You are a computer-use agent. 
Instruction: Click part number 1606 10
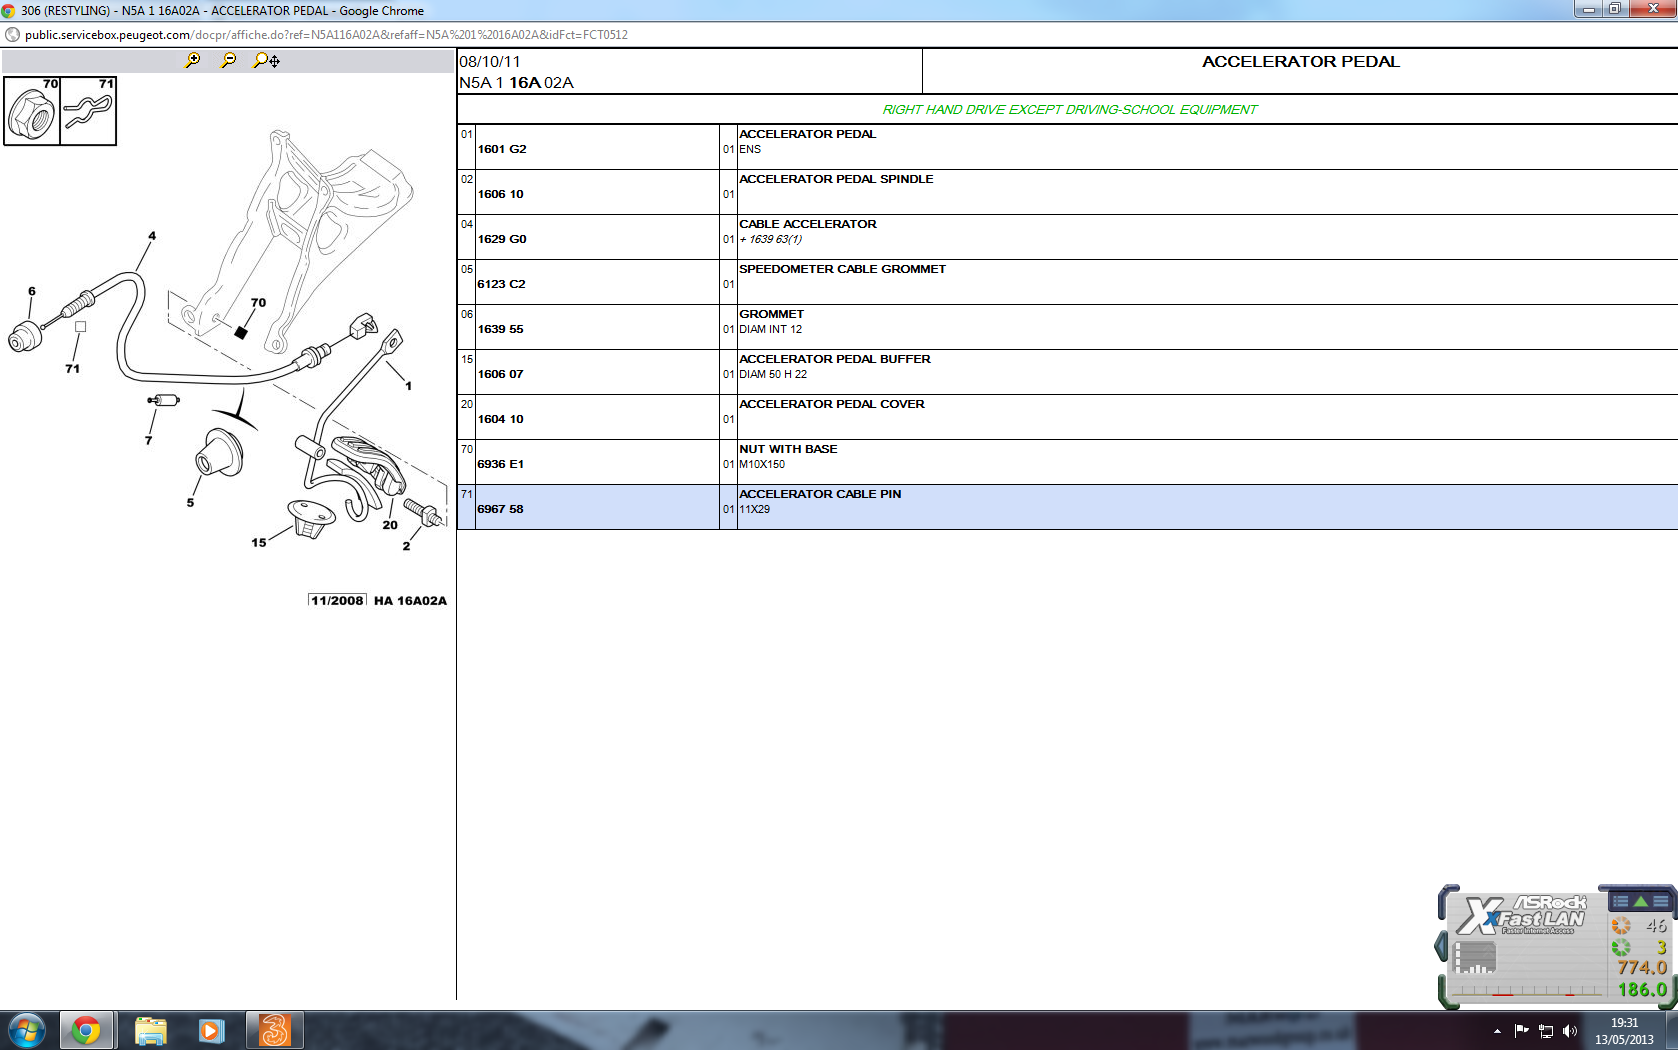501,194
